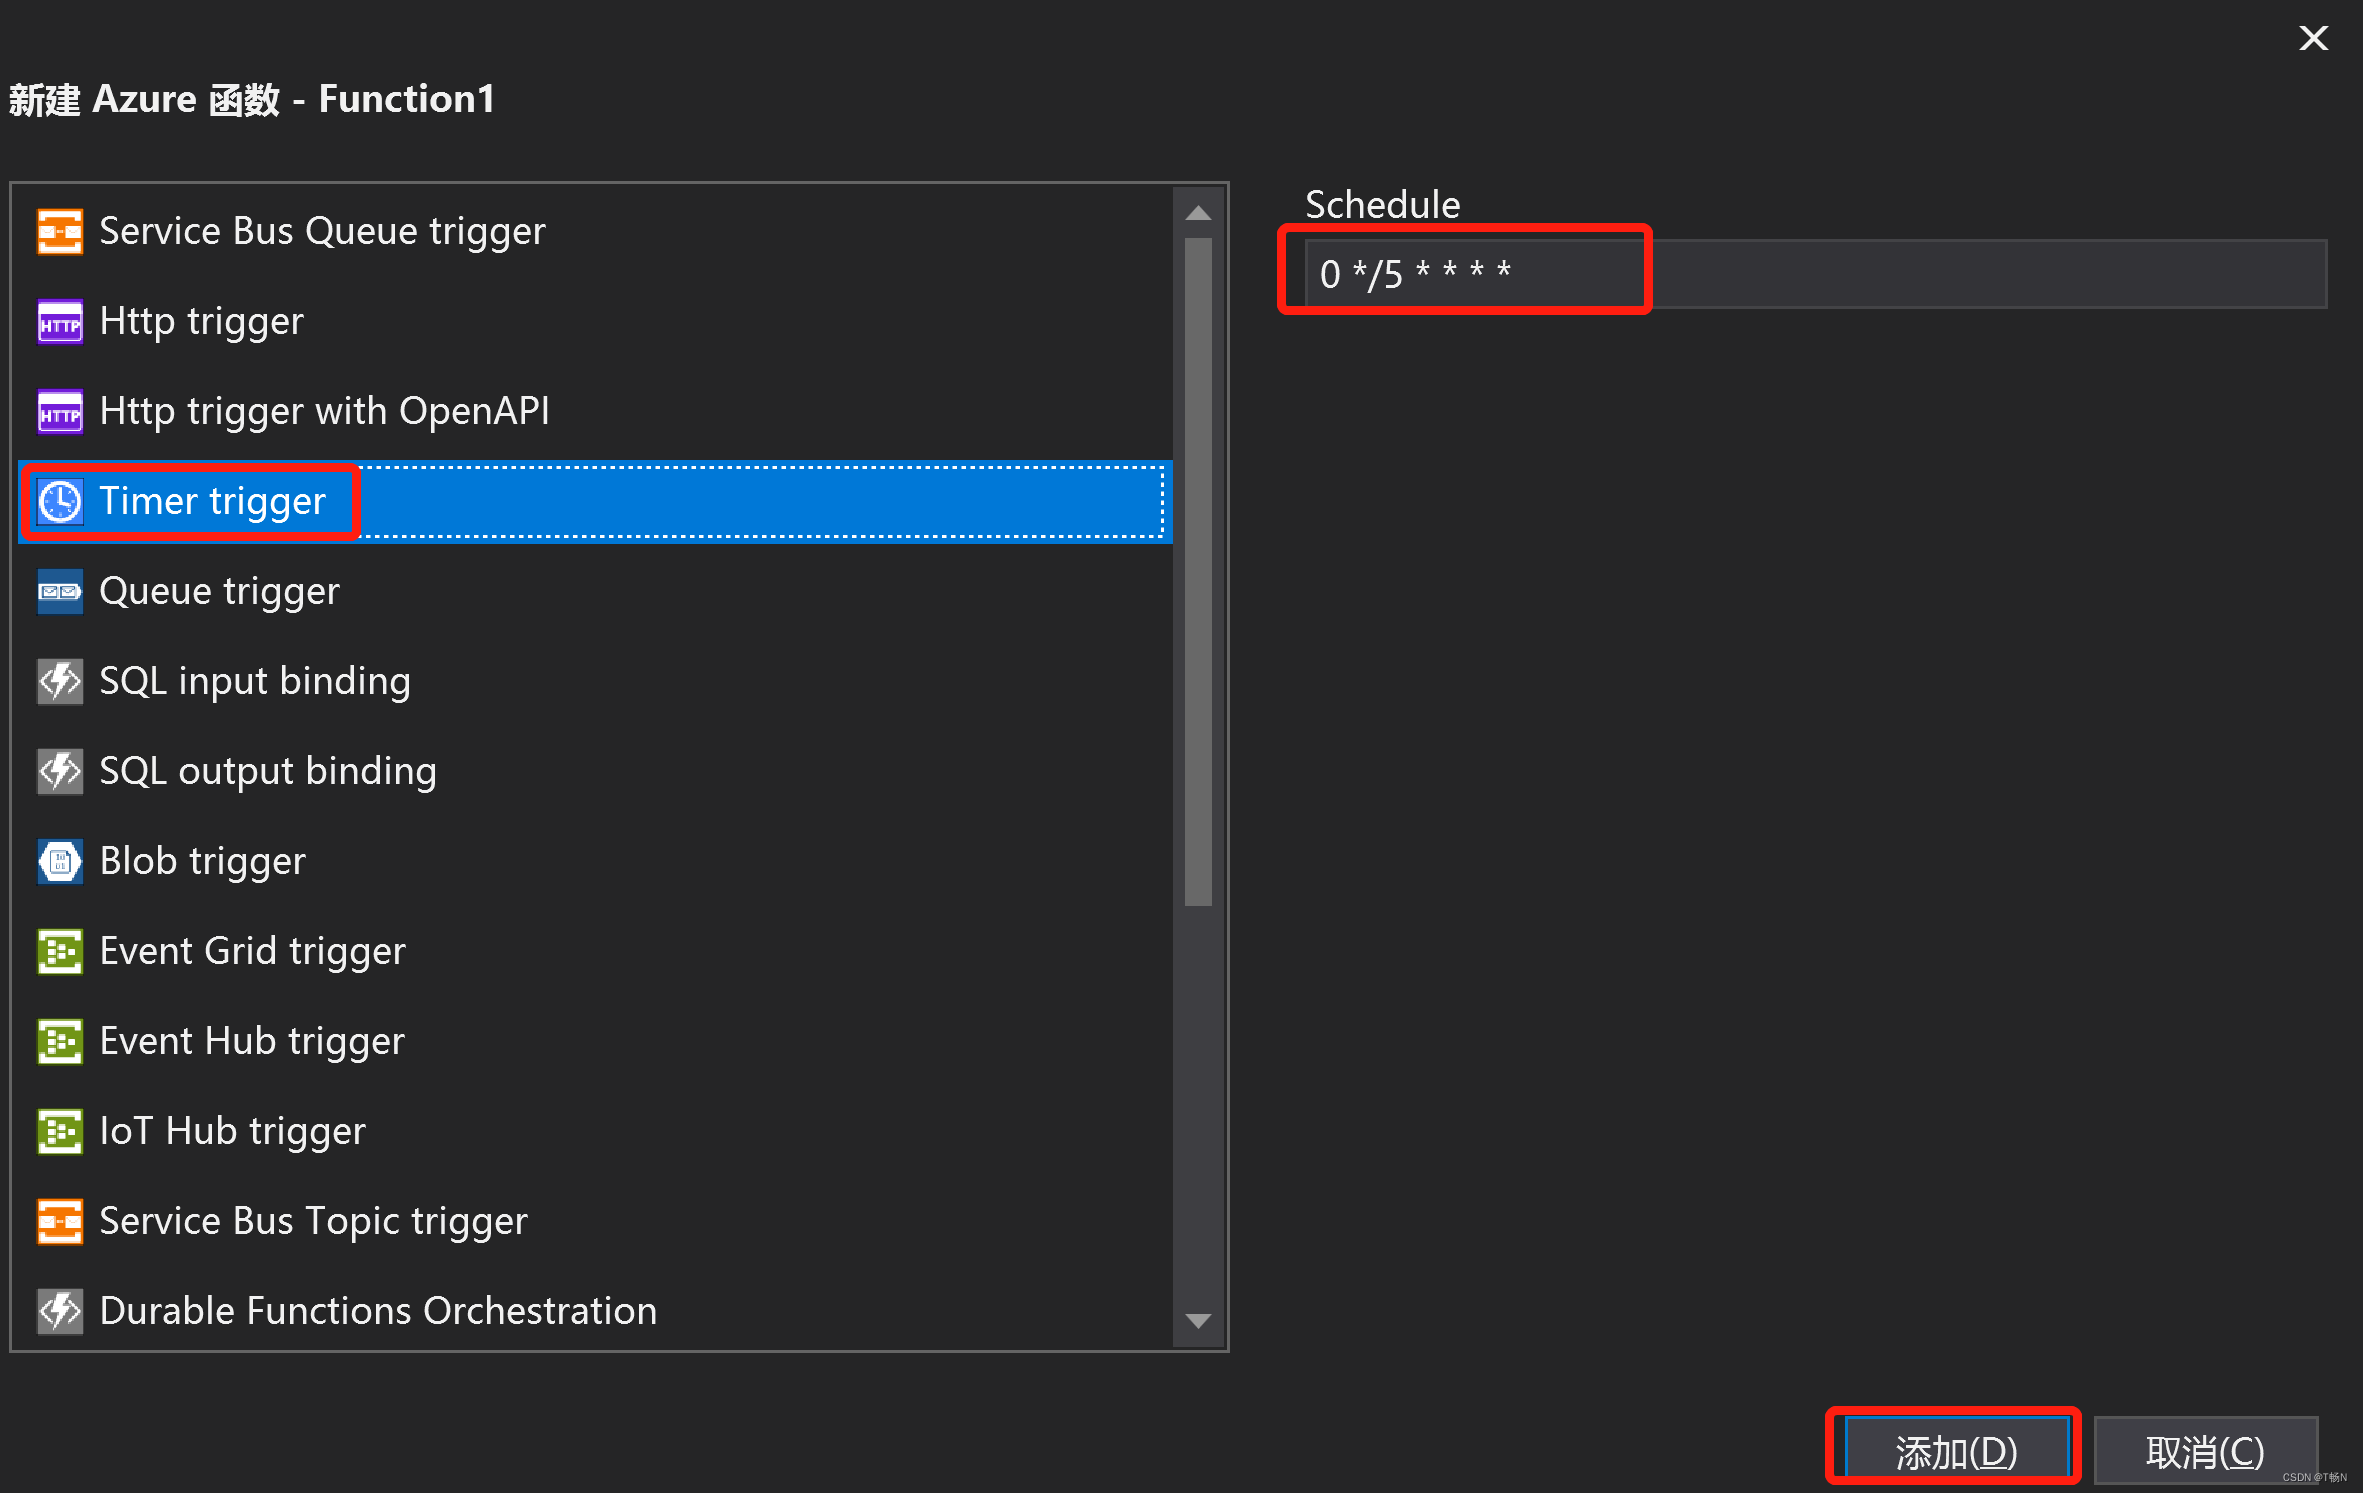
Task: Click the template list scrollbar thumb
Action: coord(1198,572)
